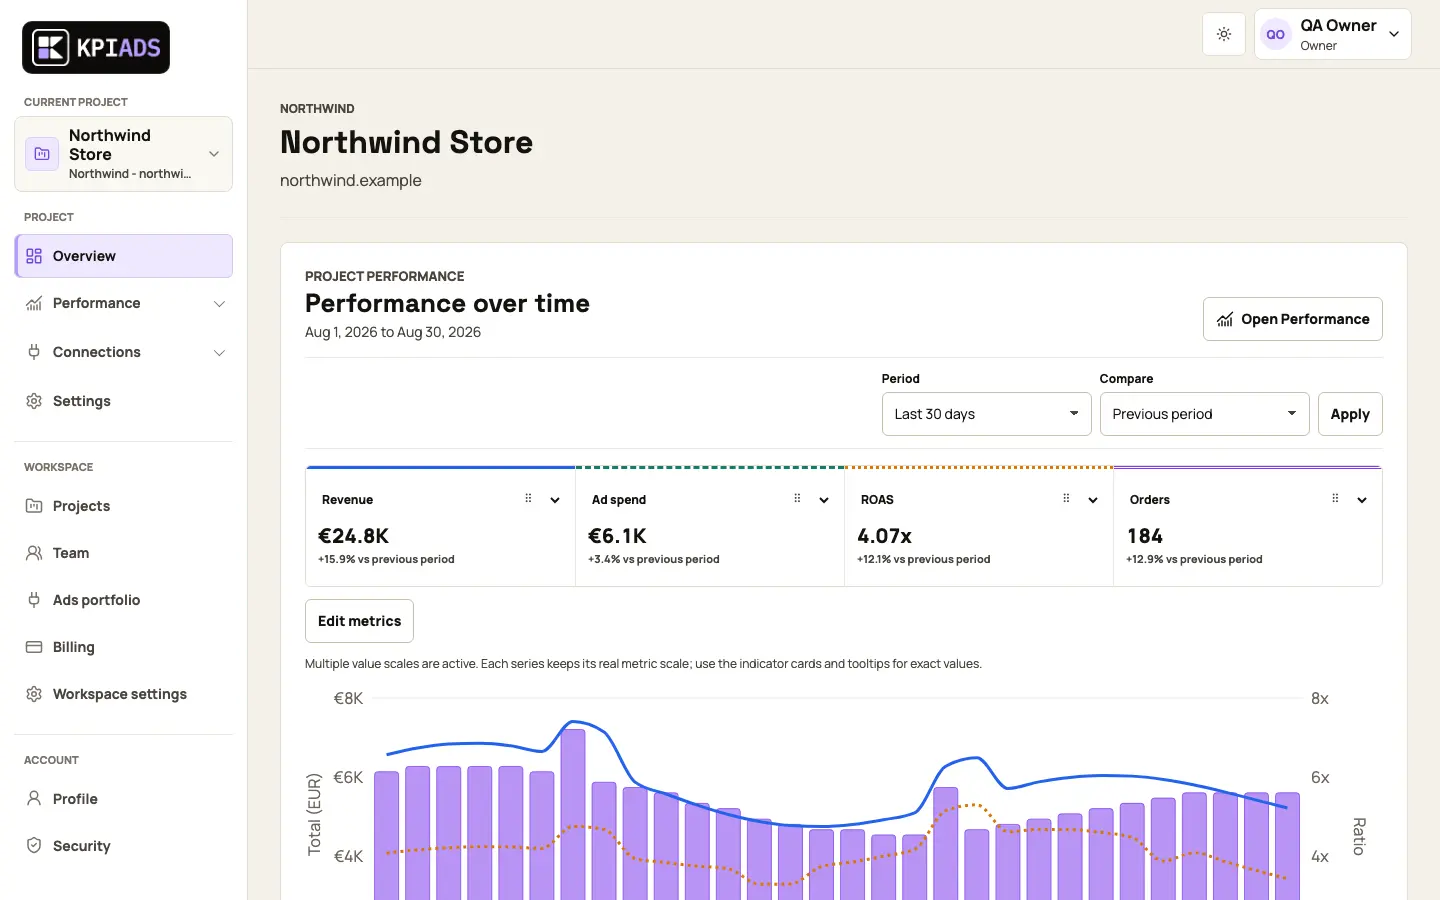
Task: Click the Overview grid icon
Action: tap(34, 256)
